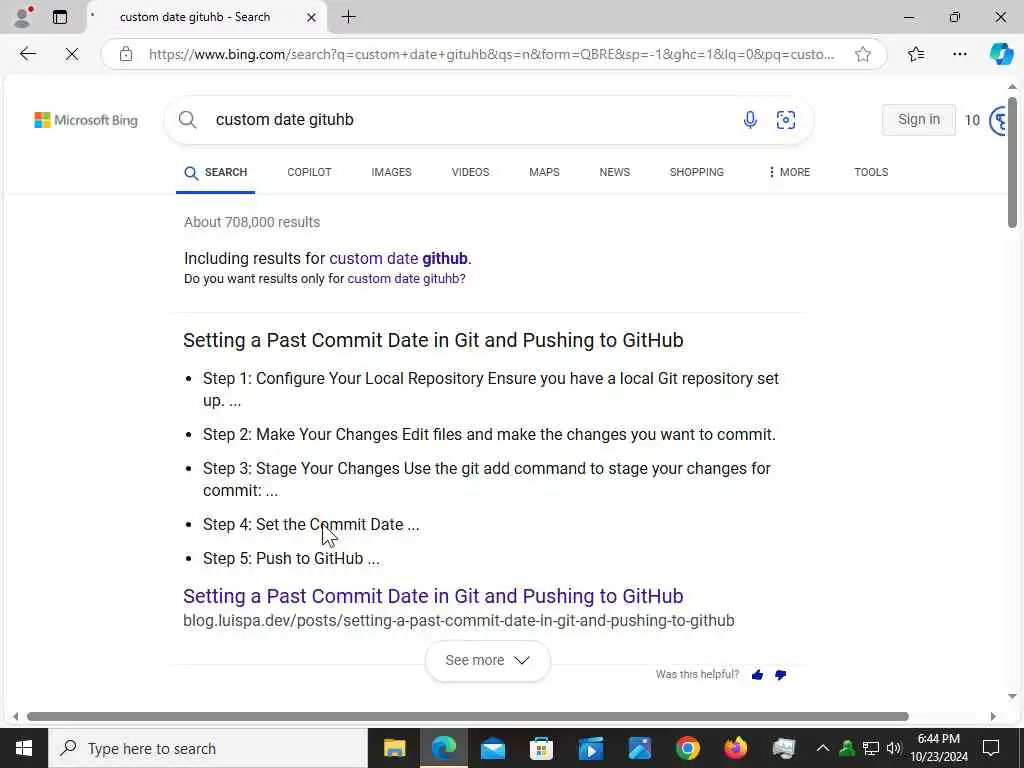Search using an image
The width and height of the screenshot is (1024, 768).
coord(786,120)
